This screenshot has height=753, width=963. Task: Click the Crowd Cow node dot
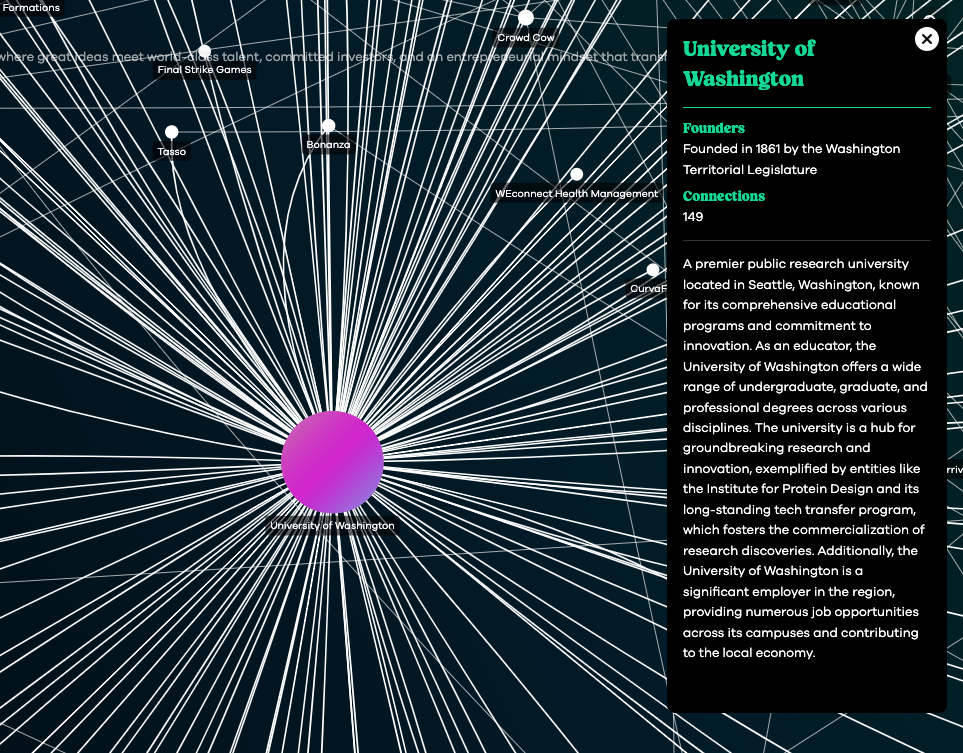(526, 18)
